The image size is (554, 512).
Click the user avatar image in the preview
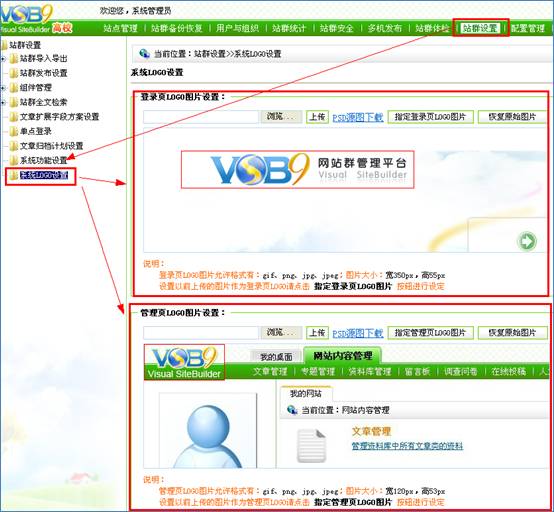pos(208,430)
